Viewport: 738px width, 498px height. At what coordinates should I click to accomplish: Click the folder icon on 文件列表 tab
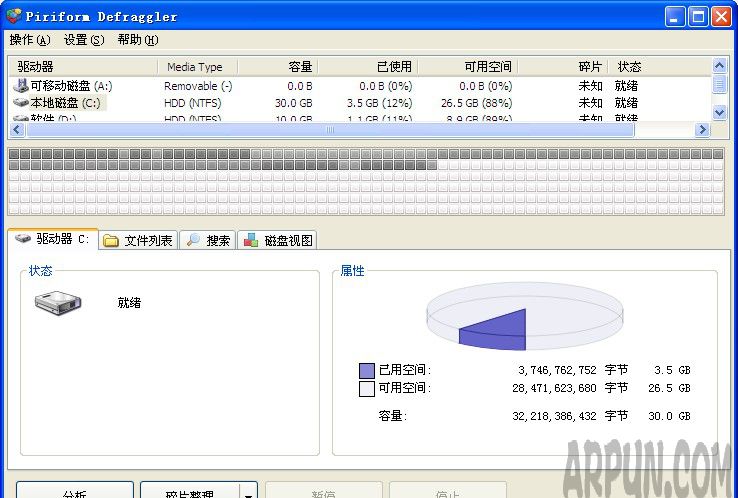coord(111,241)
